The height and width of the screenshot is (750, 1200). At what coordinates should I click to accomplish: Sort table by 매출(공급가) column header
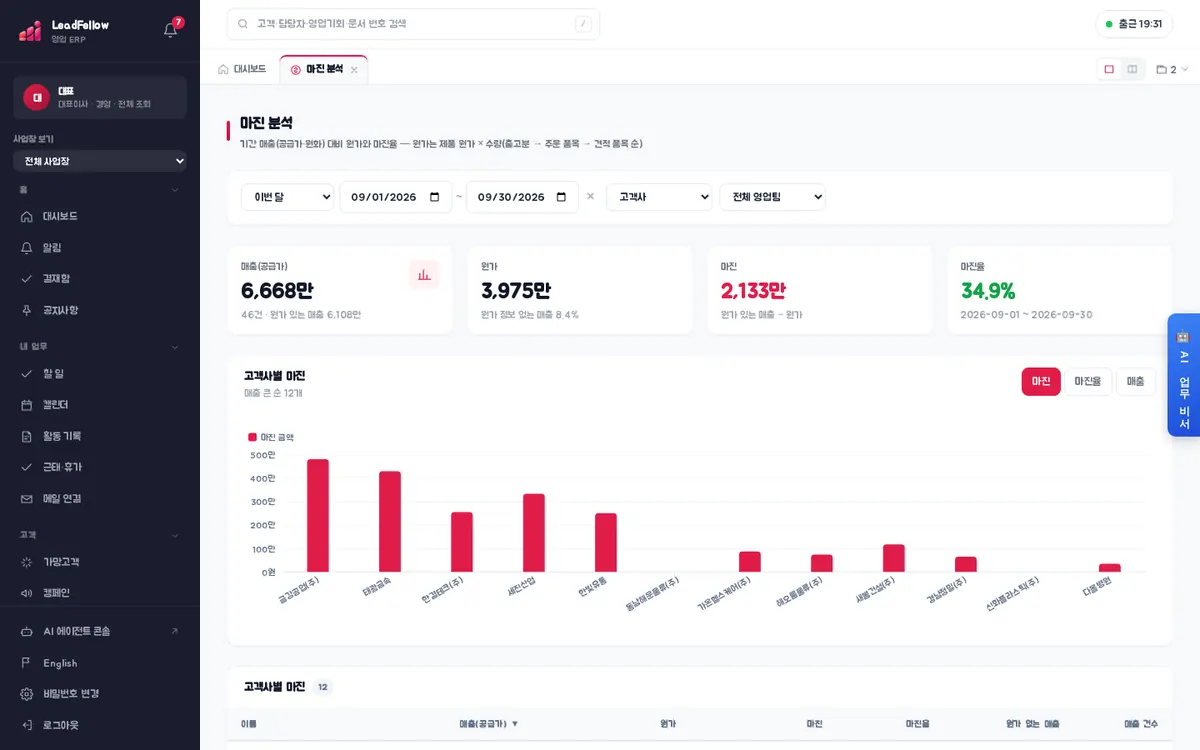click(x=488, y=723)
